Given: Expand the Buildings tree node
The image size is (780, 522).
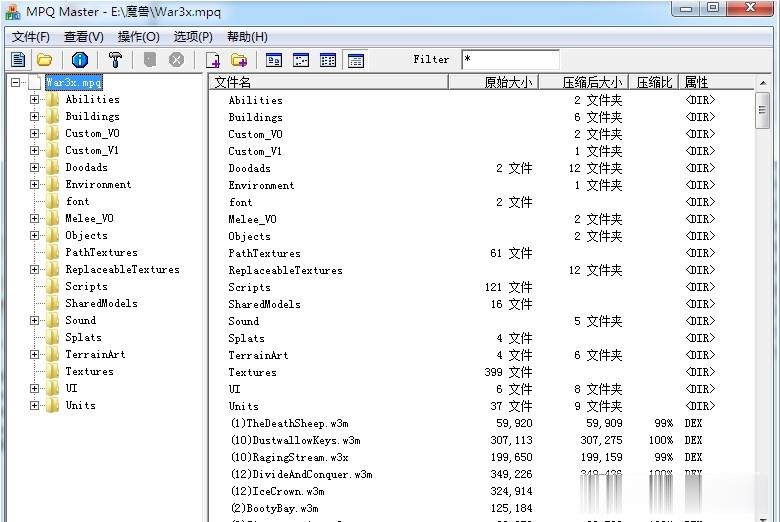Looking at the screenshot, I should click(34, 116).
